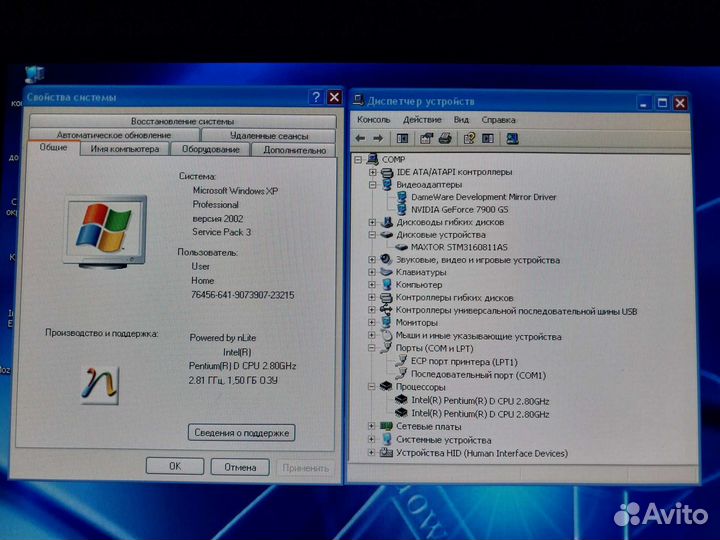The width and height of the screenshot is (720, 540).
Task: Expand IDE ATA/ATAPI контроллеры
Action: (x=372, y=172)
